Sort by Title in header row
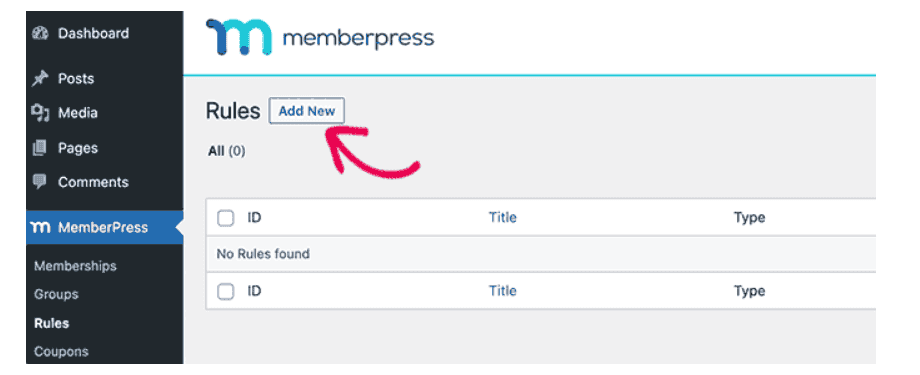 click(x=503, y=218)
